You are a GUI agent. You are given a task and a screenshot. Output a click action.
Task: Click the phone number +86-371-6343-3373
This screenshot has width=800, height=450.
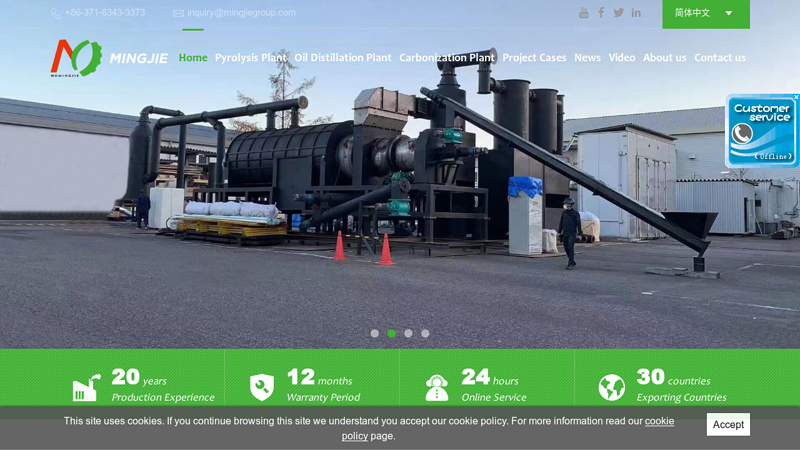pos(105,13)
